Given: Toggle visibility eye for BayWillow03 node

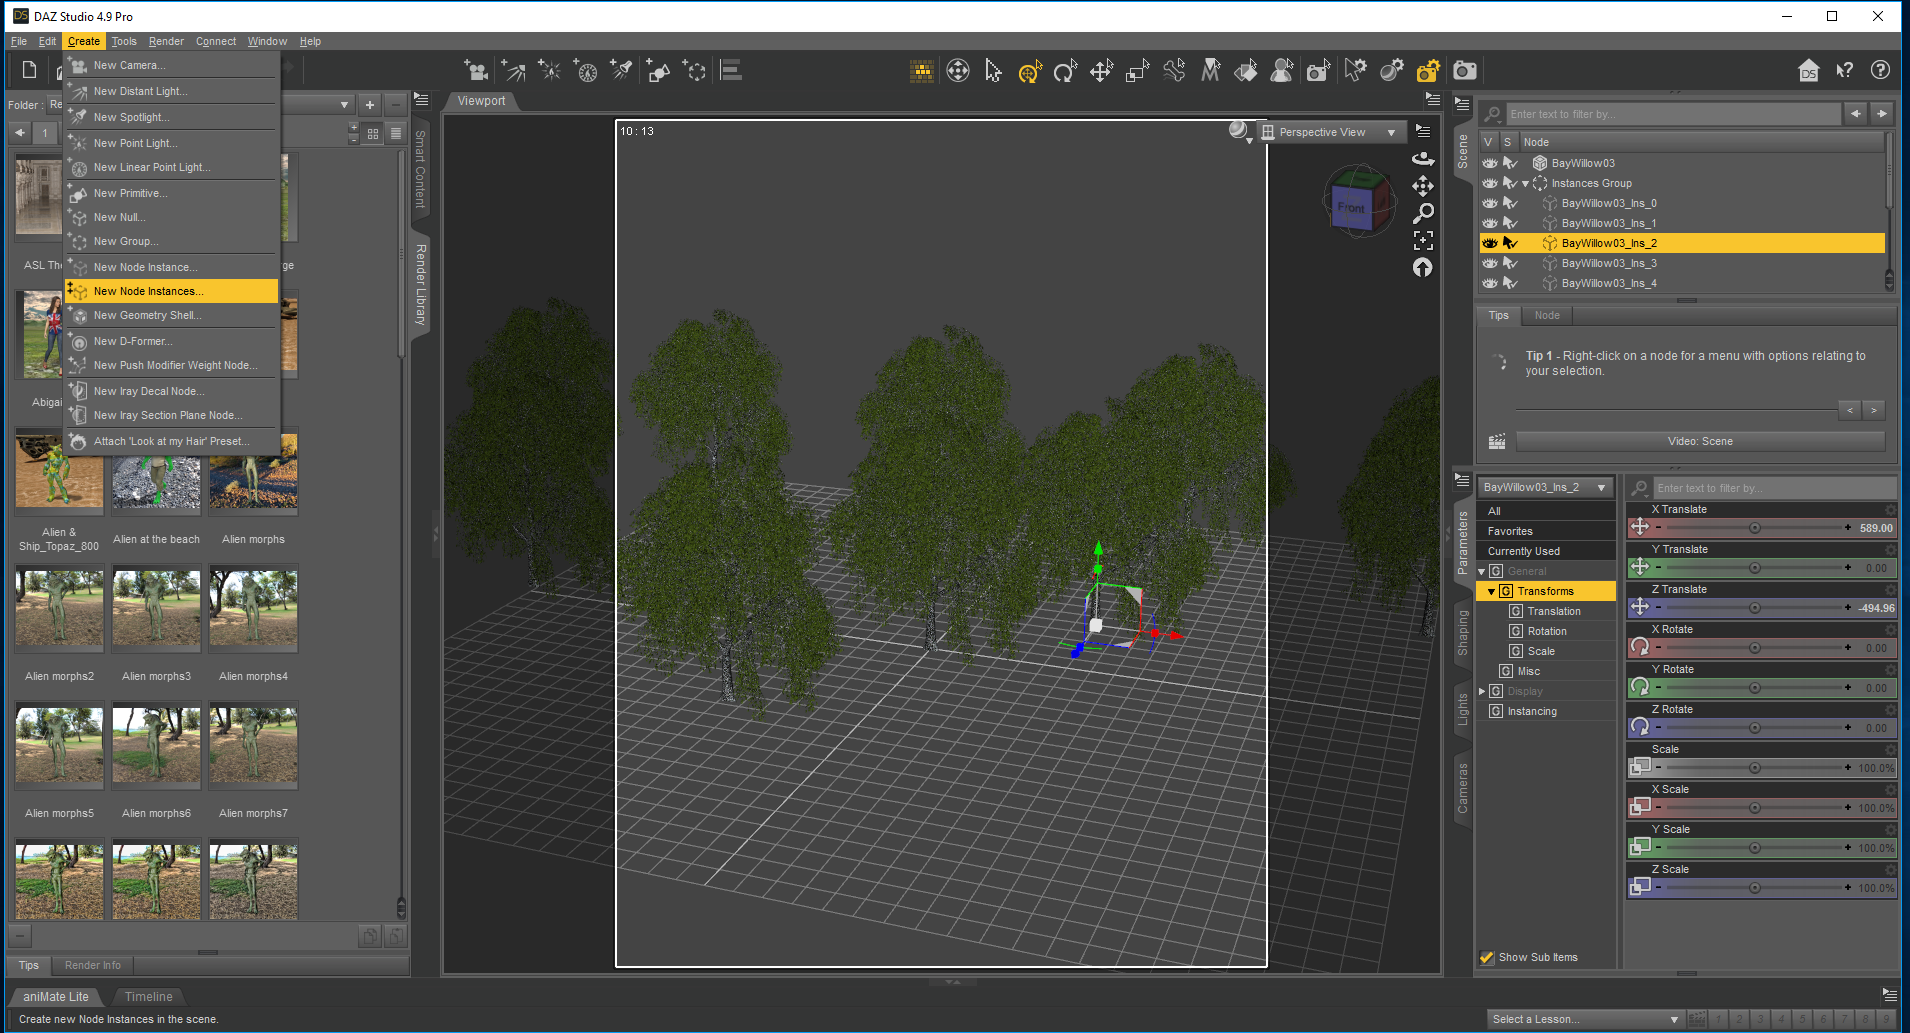Looking at the screenshot, I should click(x=1490, y=163).
